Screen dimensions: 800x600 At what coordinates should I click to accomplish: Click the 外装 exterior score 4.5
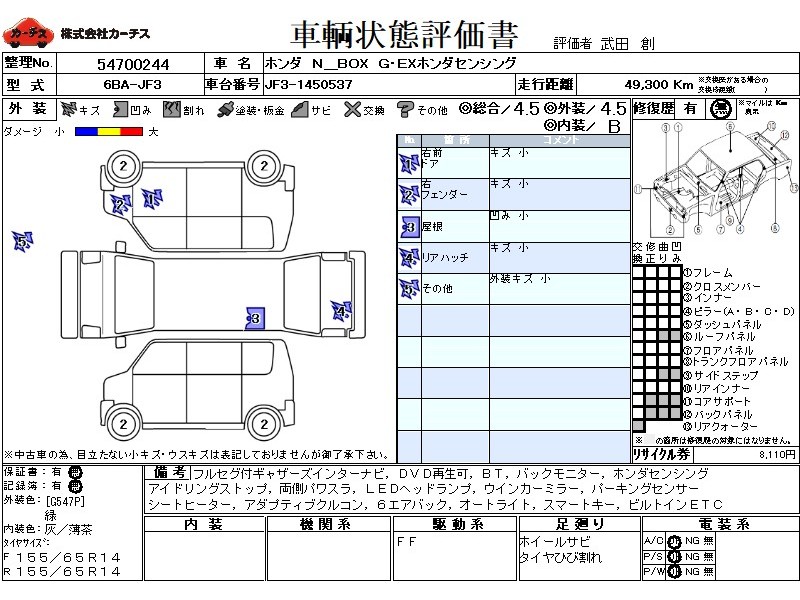point(613,109)
